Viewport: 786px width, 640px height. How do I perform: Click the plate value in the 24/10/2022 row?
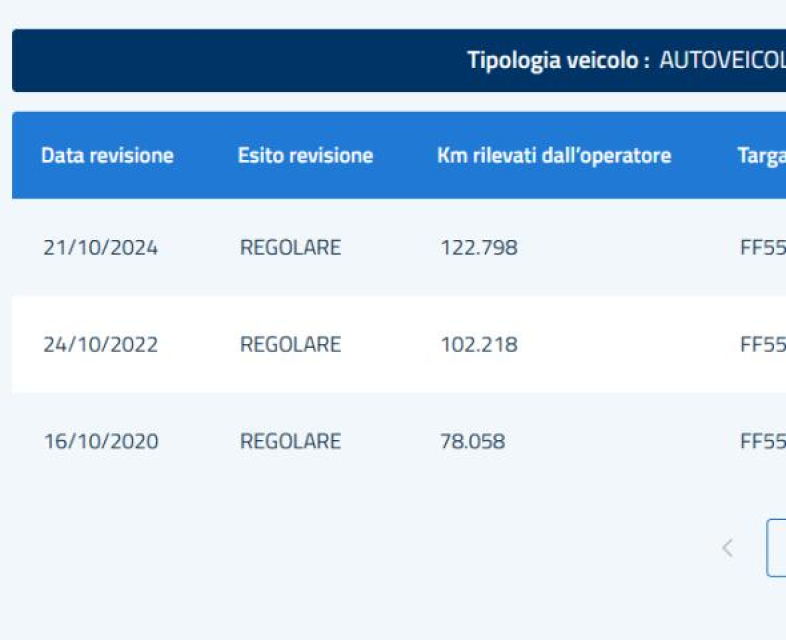point(762,345)
